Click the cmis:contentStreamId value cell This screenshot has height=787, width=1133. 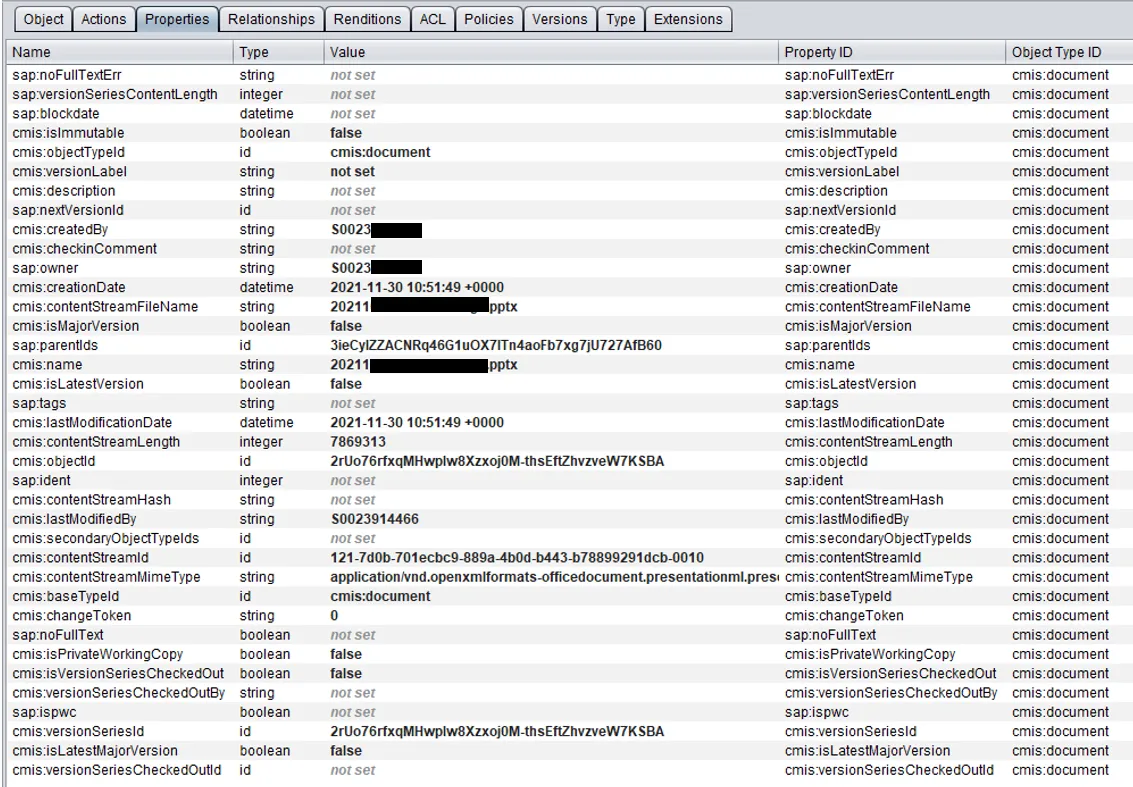click(517, 558)
